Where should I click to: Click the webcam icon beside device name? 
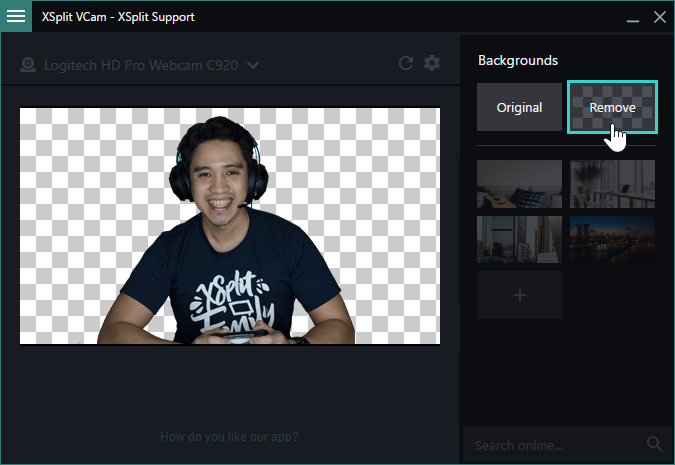(28, 66)
